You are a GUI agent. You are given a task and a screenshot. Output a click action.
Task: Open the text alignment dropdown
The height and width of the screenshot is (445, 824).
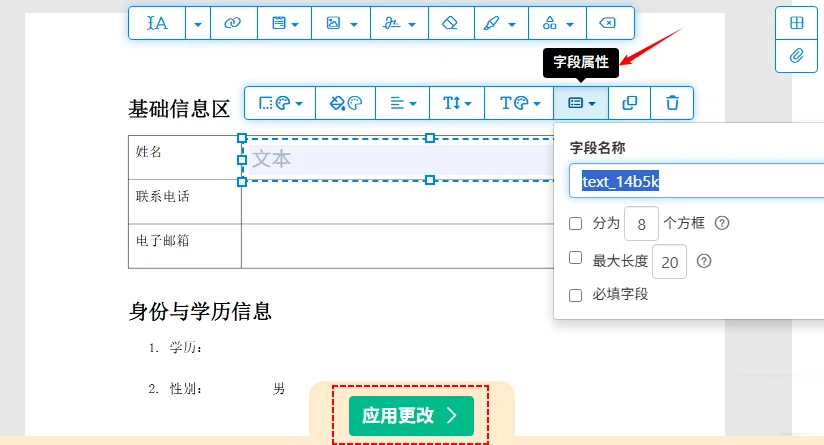pos(403,103)
